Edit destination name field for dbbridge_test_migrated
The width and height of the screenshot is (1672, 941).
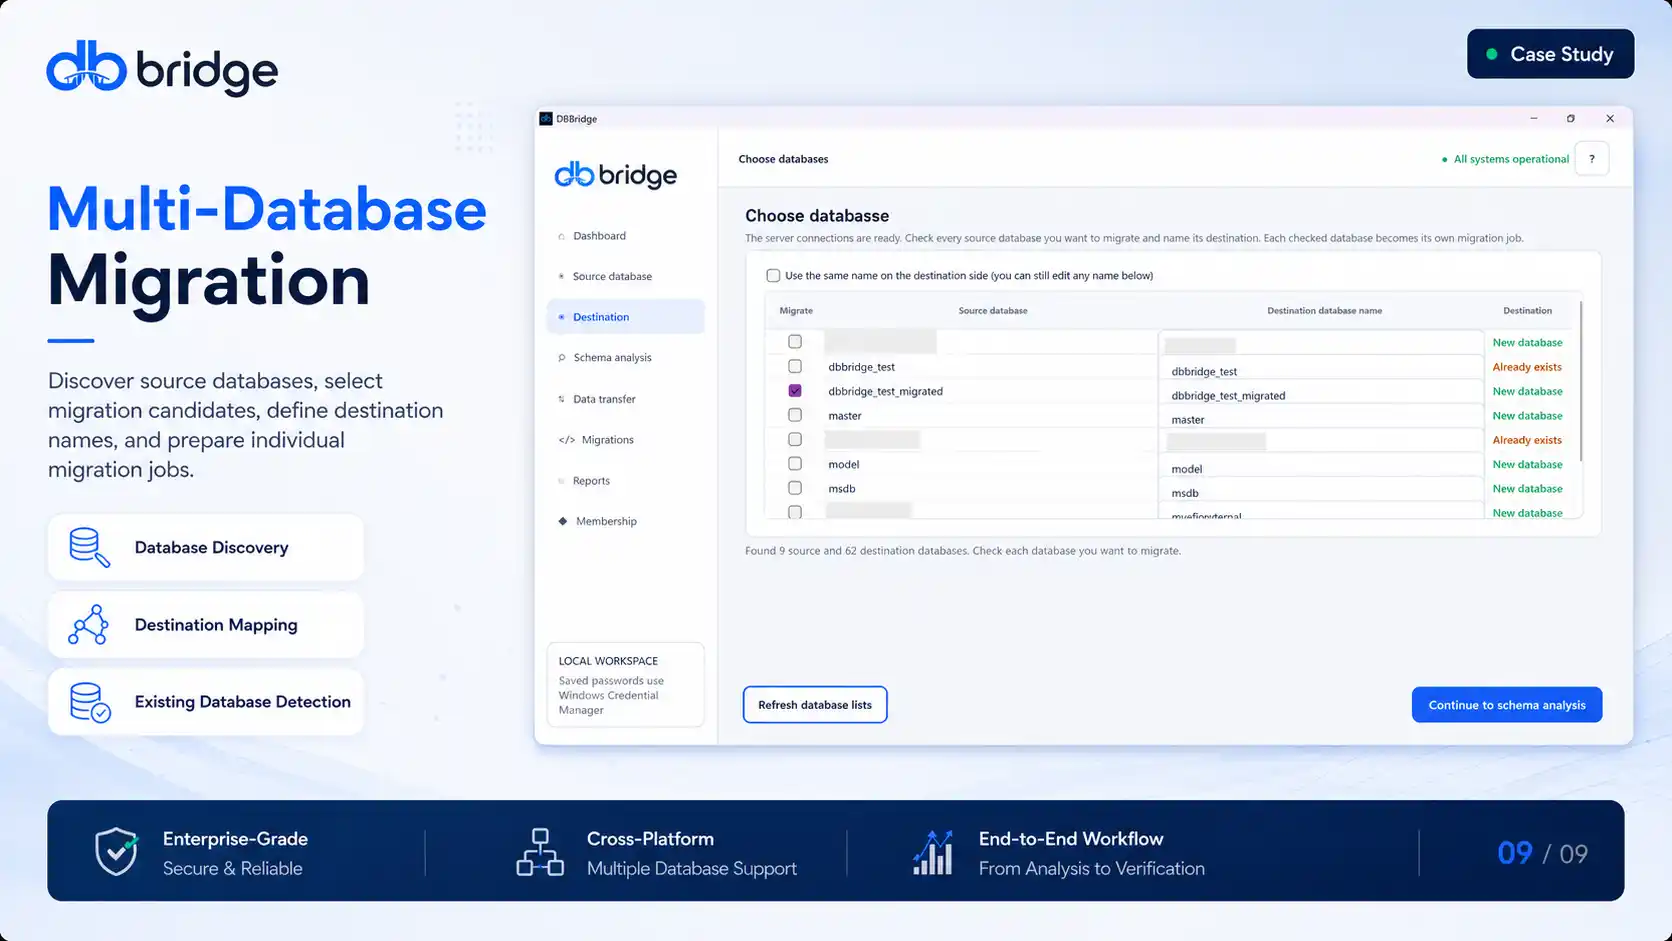[x=1321, y=393]
